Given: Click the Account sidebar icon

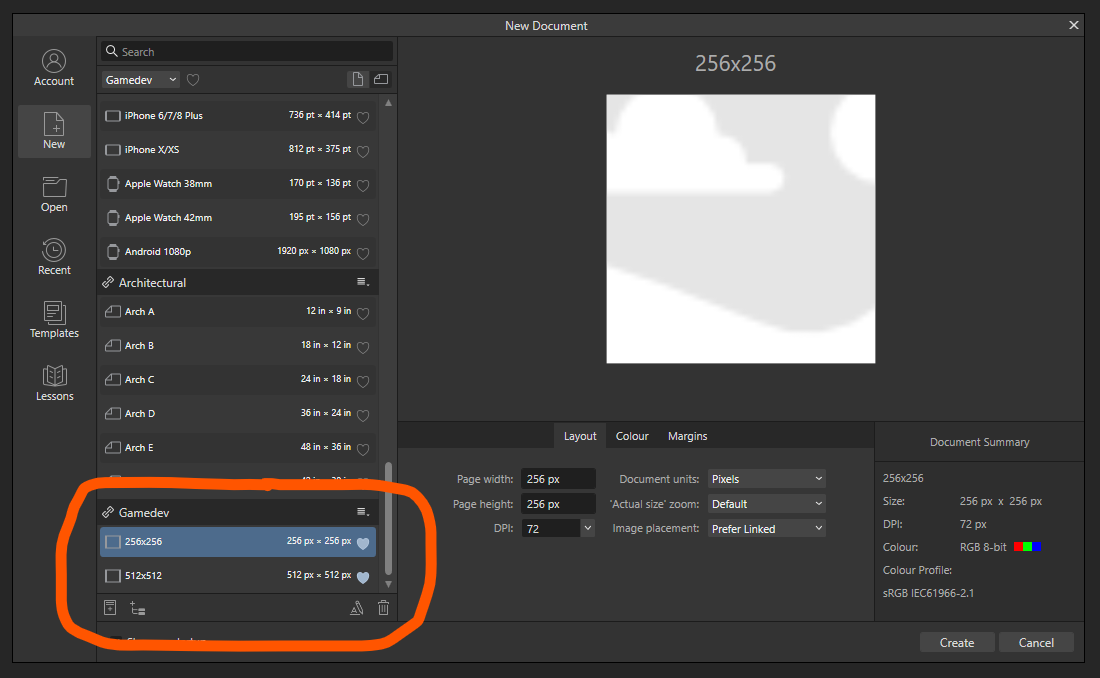Looking at the screenshot, I should point(54,67).
